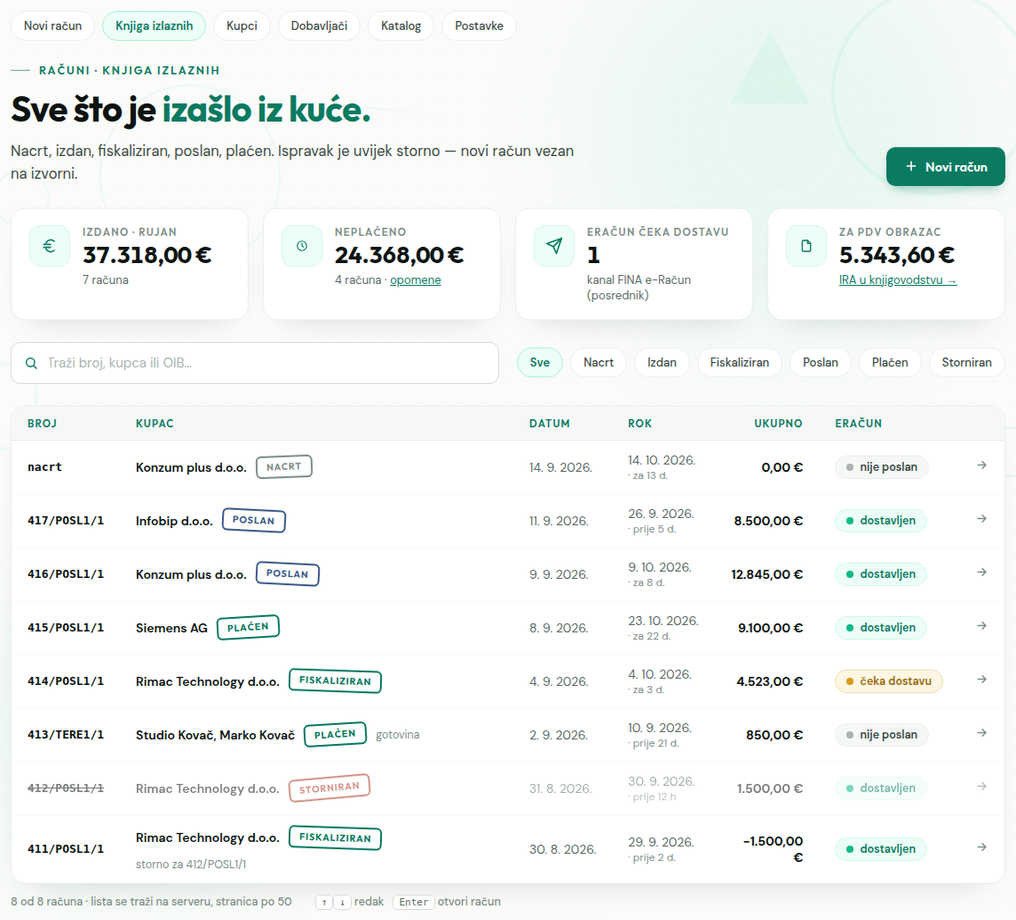The width and height of the screenshot is (1016, 920).
Task: Filter list by Izdan status
Action: (x=662, y=363)
